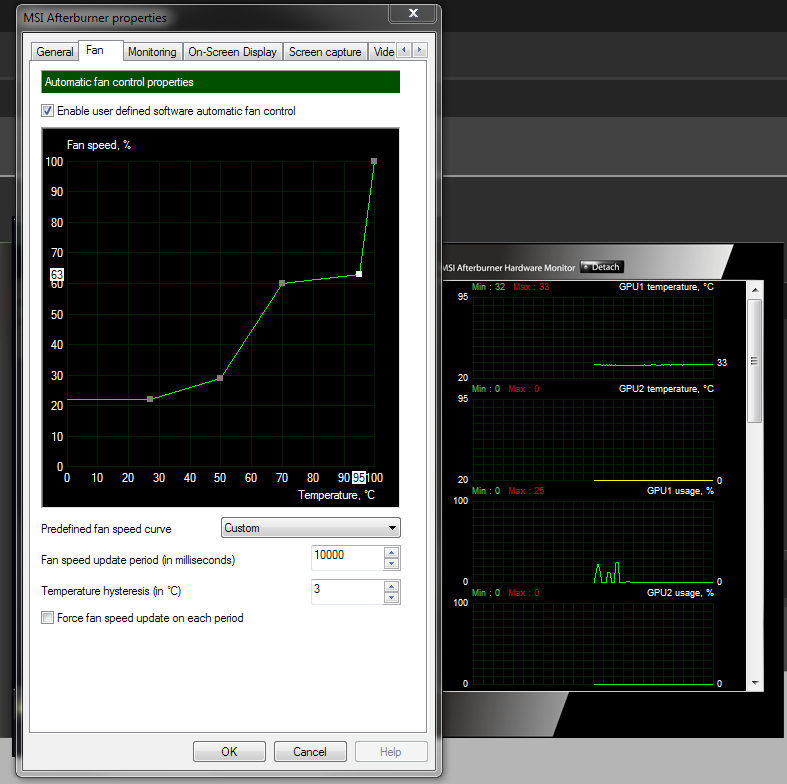Open the Monitoring tab

point(152,52)
